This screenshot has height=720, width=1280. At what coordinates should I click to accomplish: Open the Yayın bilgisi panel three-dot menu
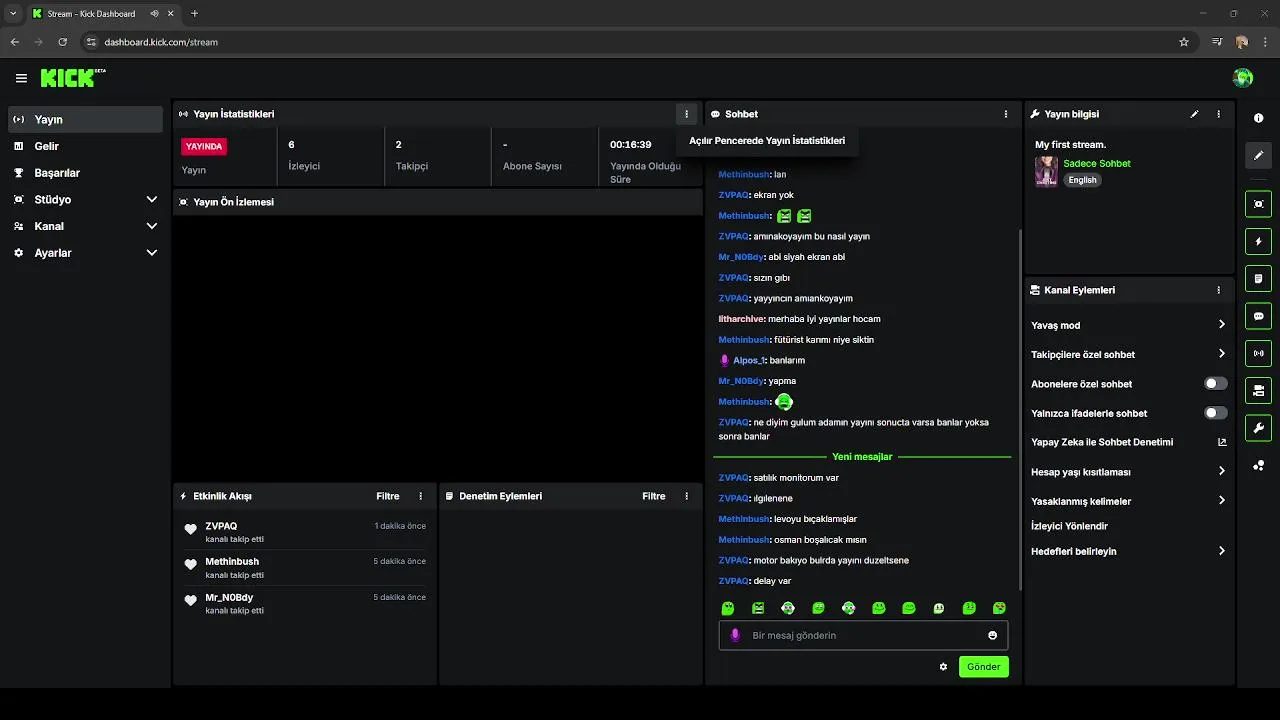[1218, 114]
